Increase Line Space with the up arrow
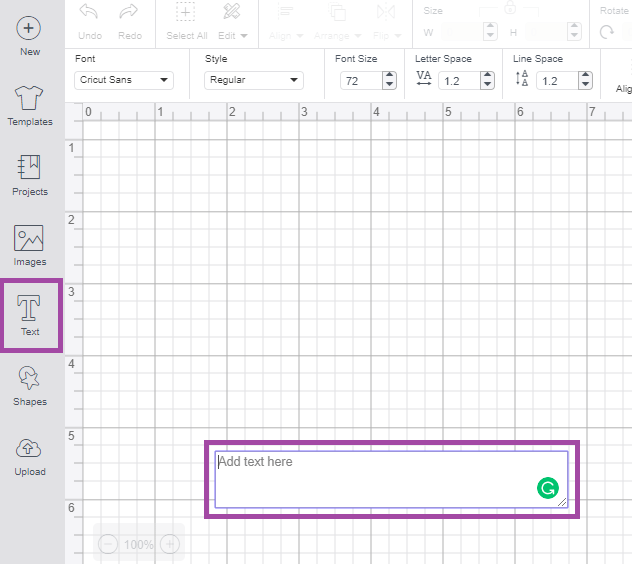The image size is (632, 564). pos(585,76)
